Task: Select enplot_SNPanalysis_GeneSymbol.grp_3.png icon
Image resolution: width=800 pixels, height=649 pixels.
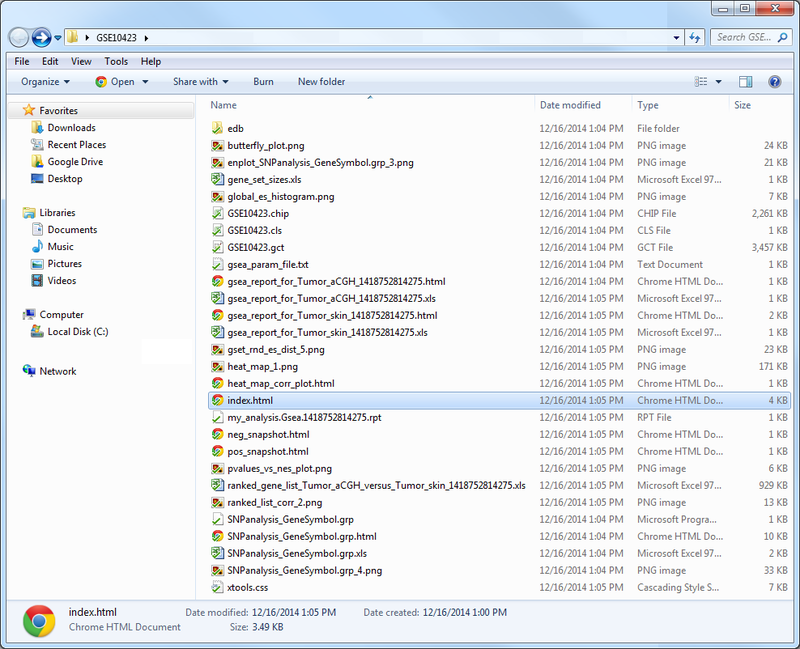Action: (x=217, y=162)
